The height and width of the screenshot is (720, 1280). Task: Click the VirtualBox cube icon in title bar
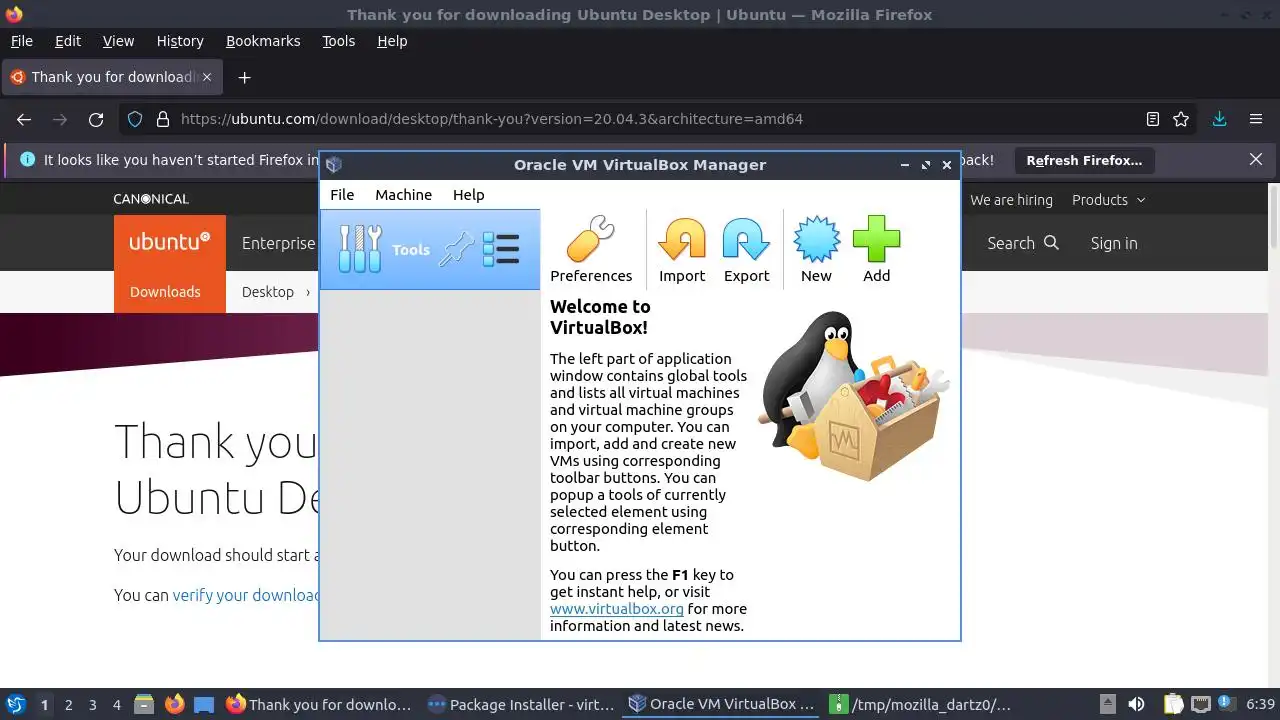[334, 165]
